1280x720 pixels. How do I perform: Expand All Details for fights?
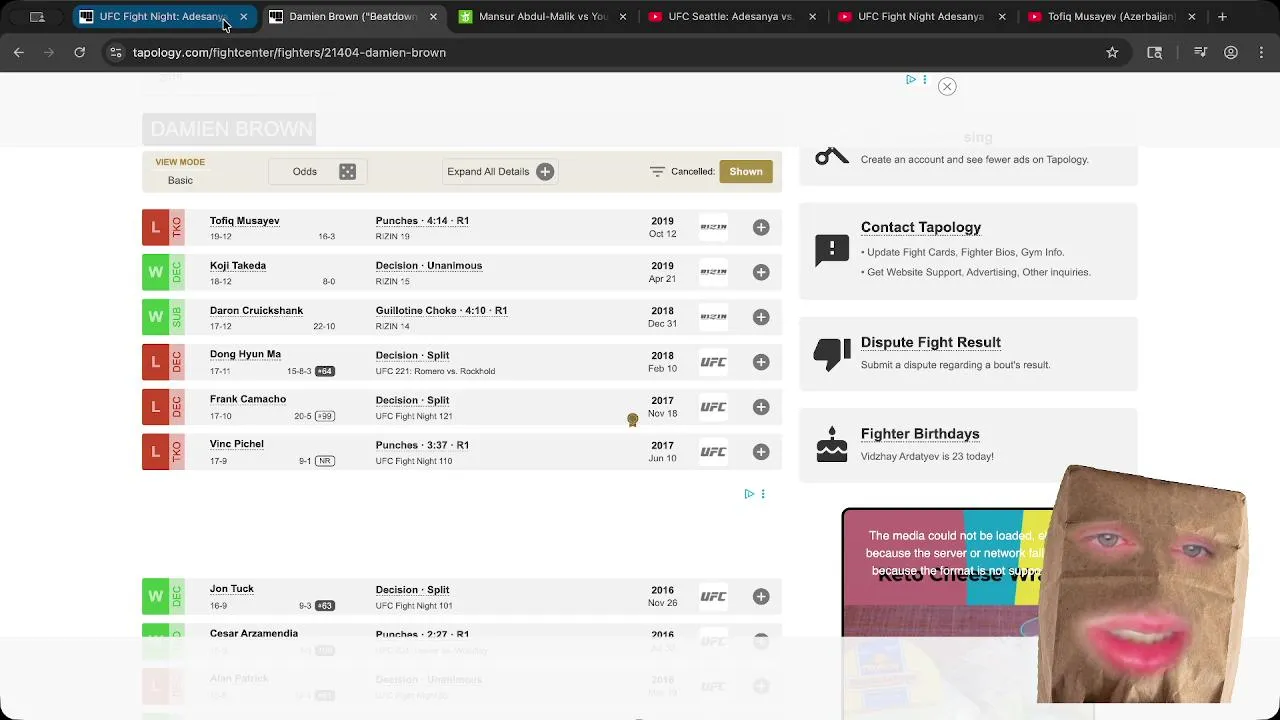pyautogui.click(x=499, y=171)
